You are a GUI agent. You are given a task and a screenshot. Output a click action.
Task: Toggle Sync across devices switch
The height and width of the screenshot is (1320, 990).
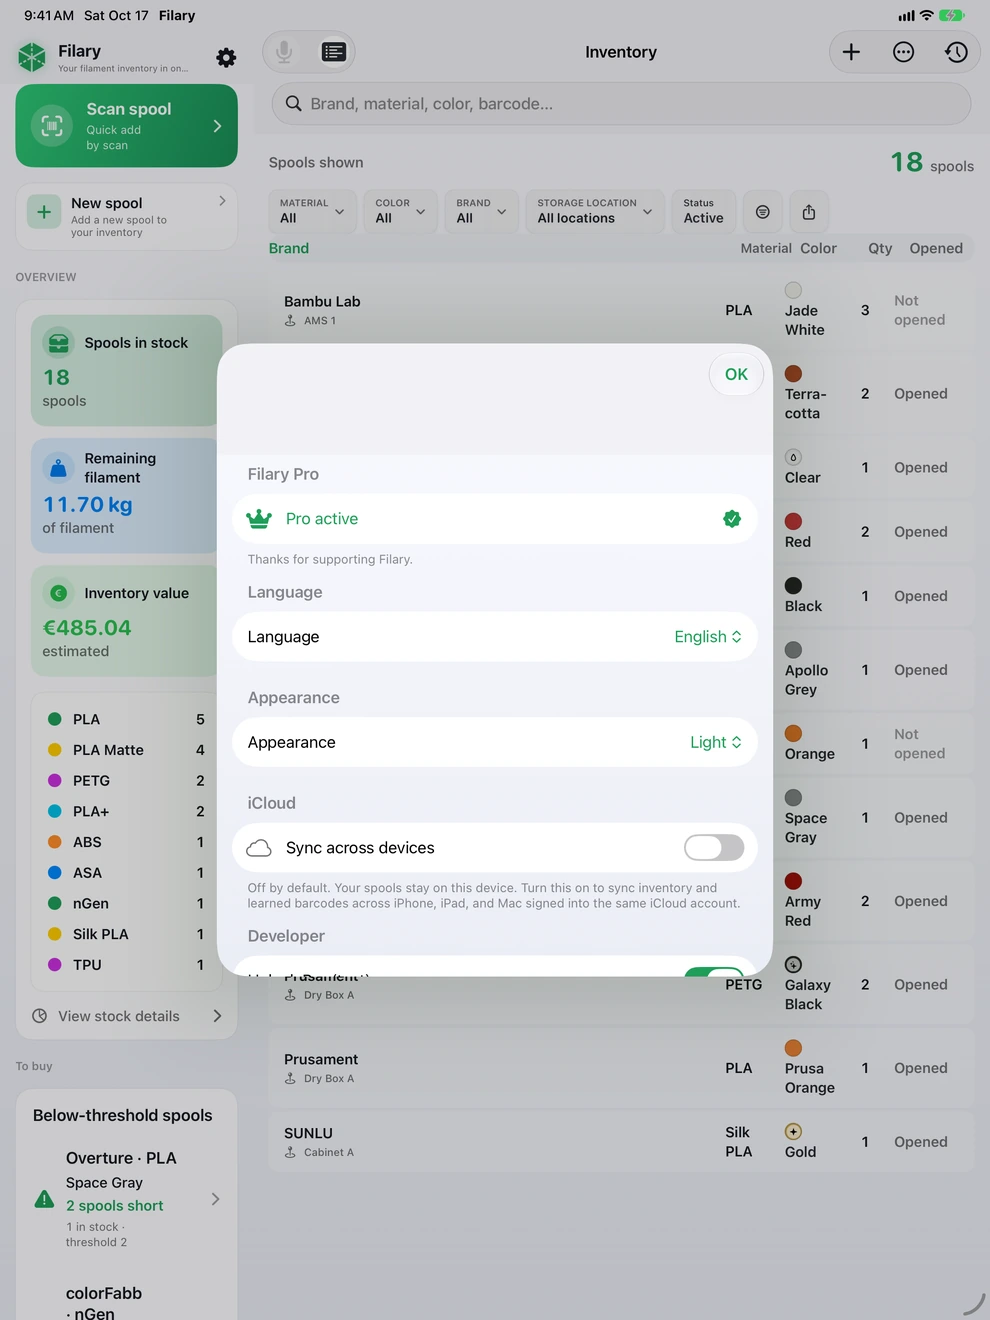(714, 848)
